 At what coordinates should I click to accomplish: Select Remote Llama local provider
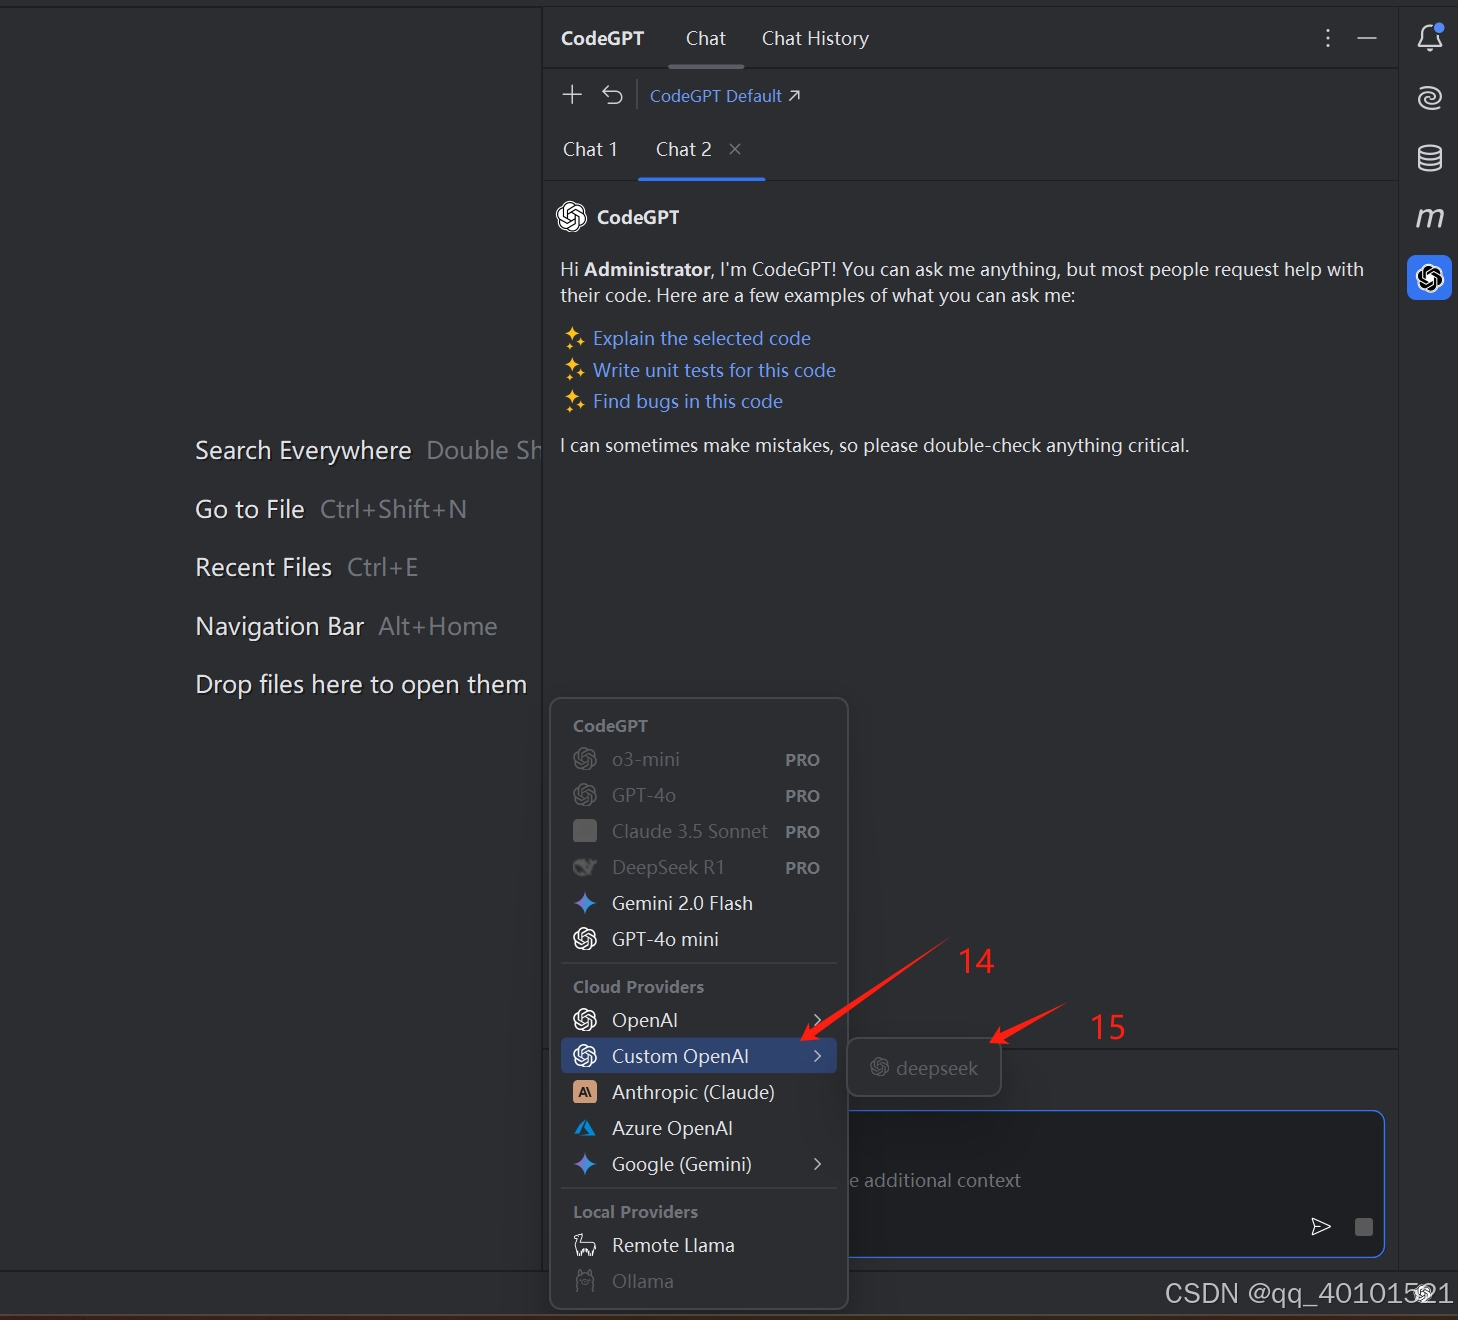click(x=699, y=1245)
